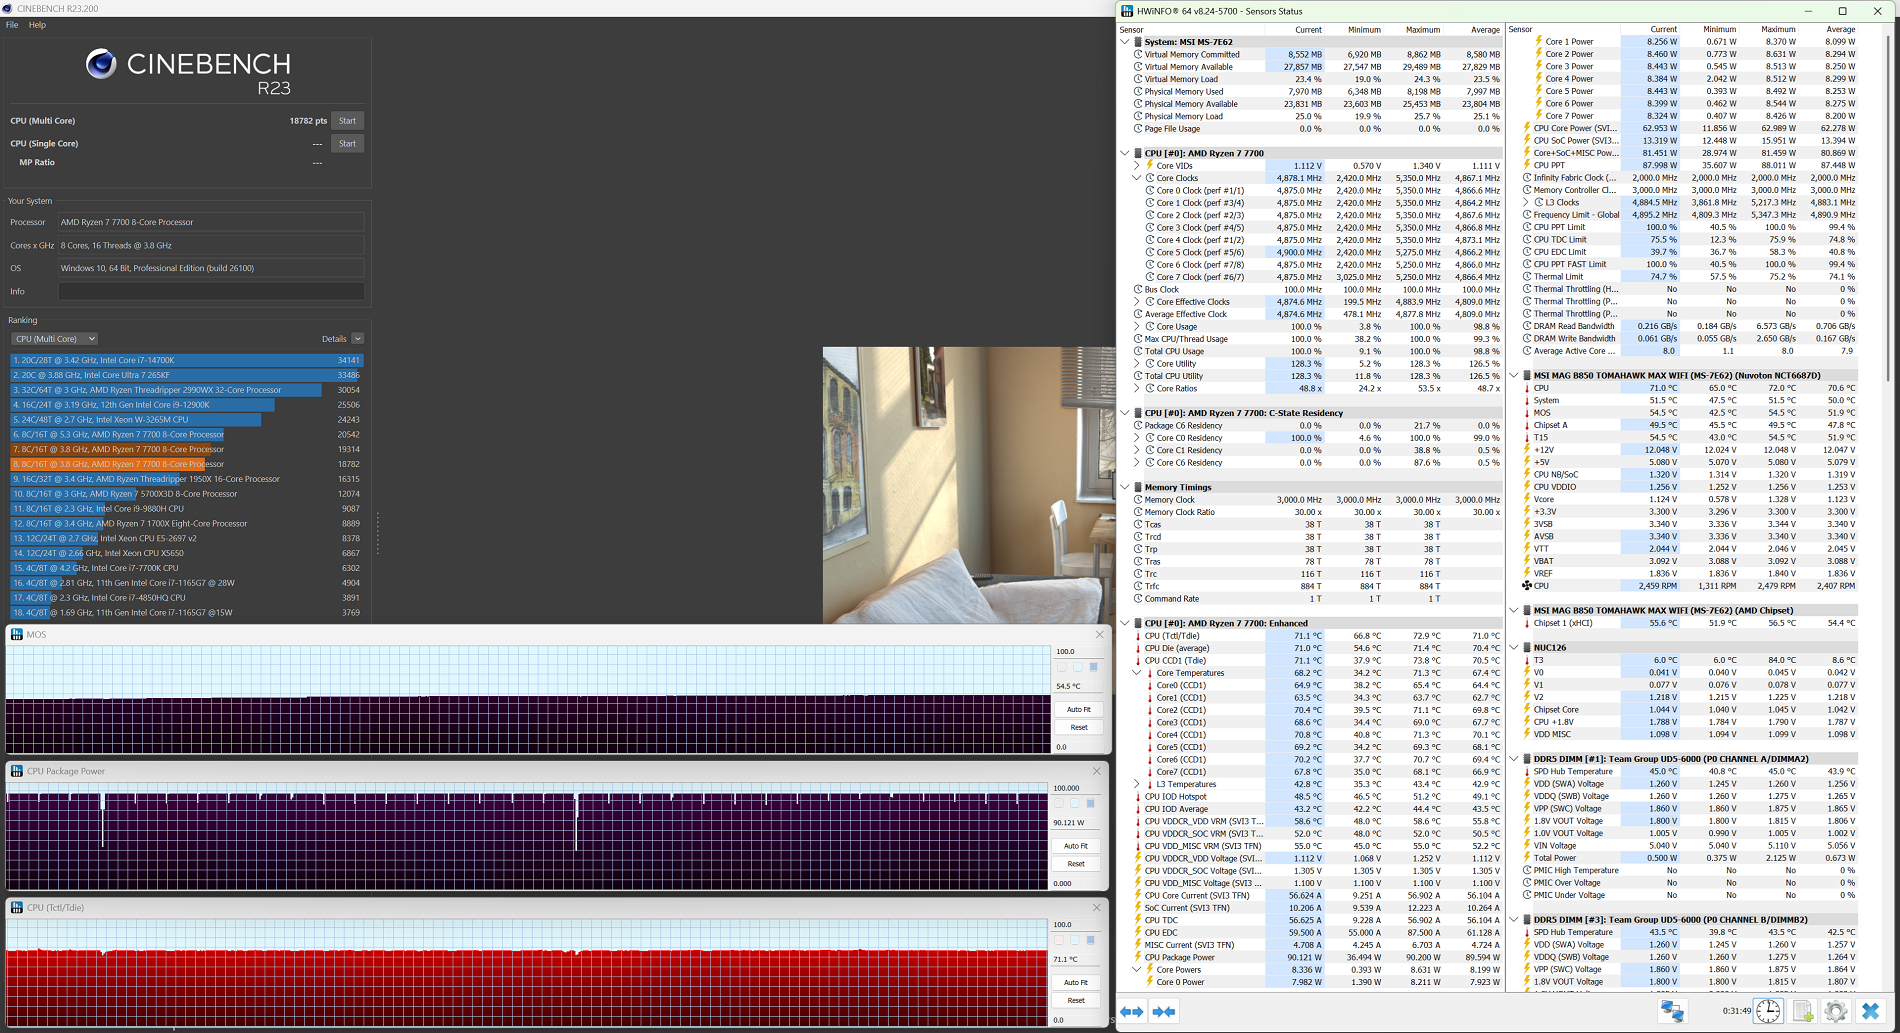Click the thermometer icon beside CPU (Tctl/Tdie) sensor
1900x1033 pixels.
pyautogui.click(x=1138, y=636)
